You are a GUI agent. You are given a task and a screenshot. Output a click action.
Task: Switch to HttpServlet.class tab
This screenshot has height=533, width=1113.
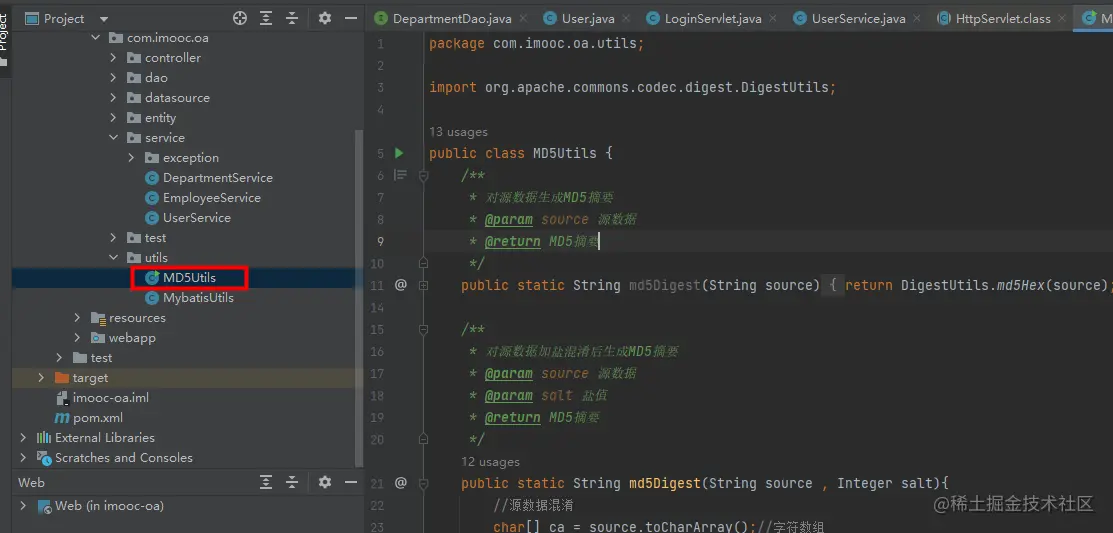point(1003,18)
